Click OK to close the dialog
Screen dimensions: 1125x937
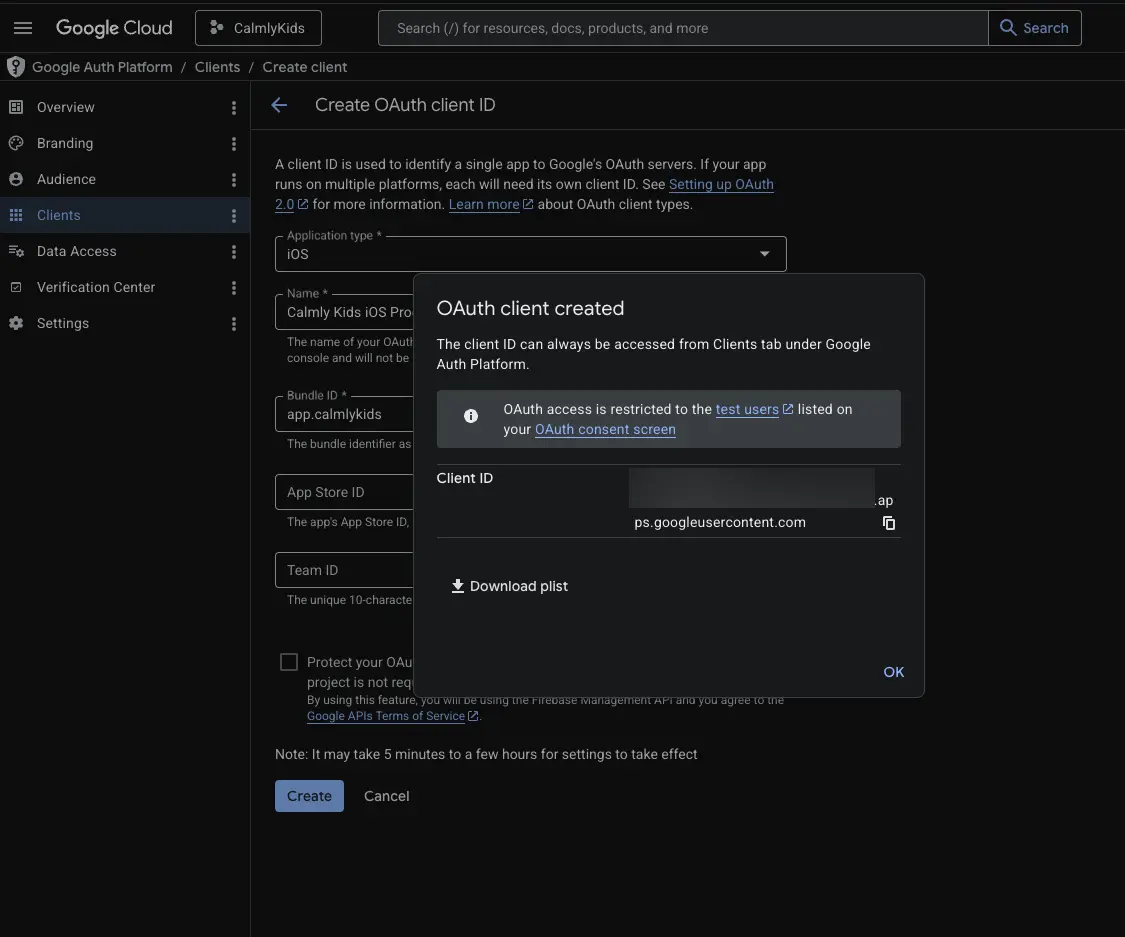[x=893, y=672]
